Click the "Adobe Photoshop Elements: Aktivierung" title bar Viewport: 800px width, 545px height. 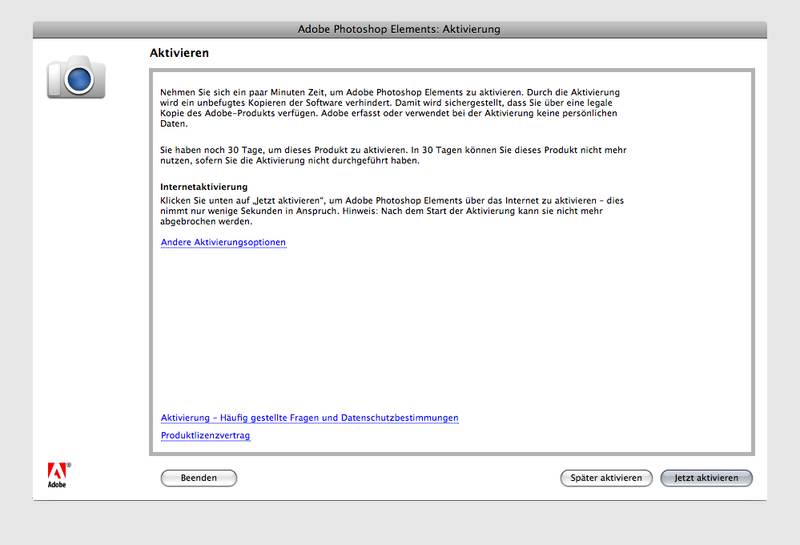coord(399,29)
